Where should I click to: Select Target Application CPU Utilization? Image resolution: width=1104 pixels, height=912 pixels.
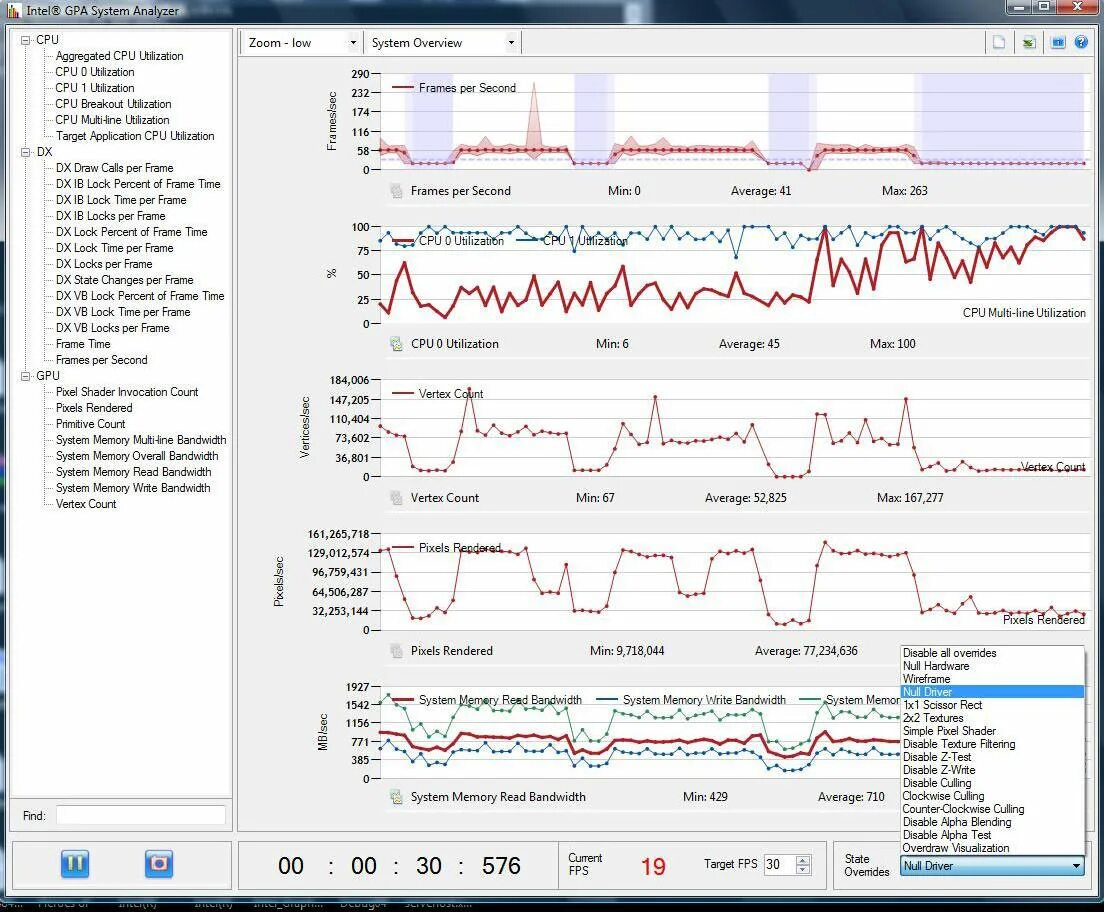(135, 136)
